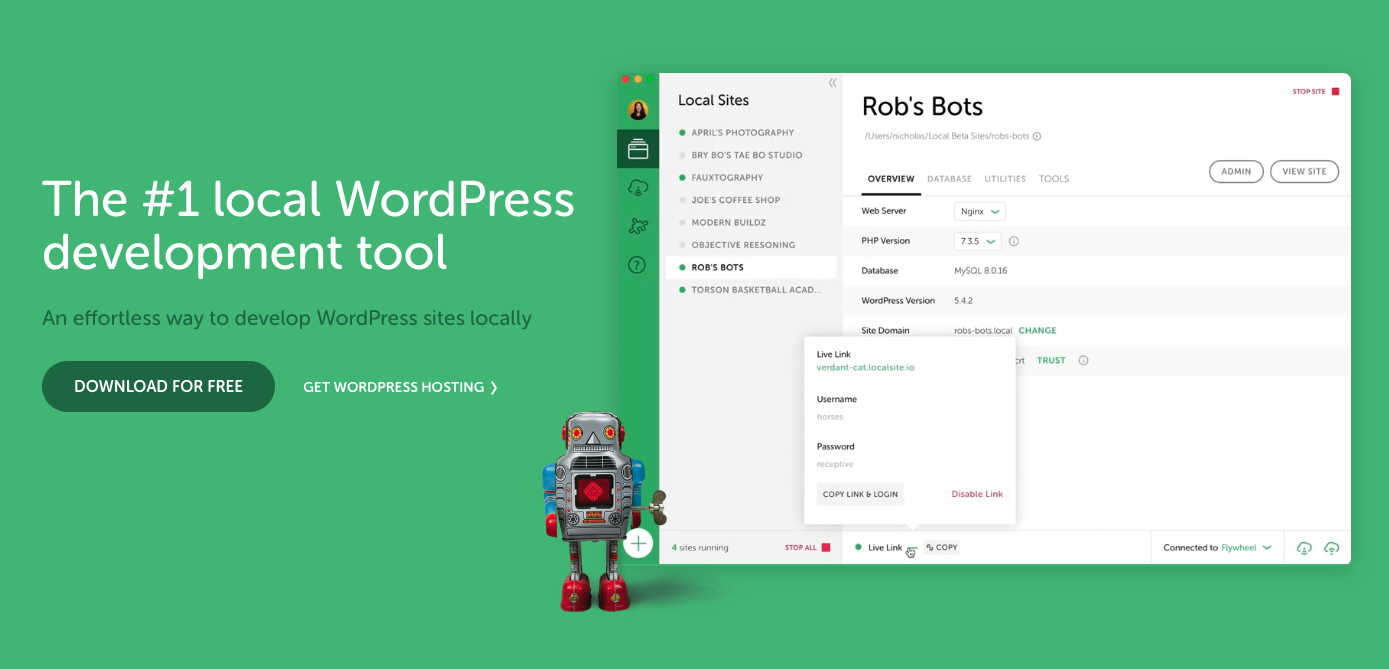Click the password value 'receptive'
Viewport: 1389px width, 669px height.
[x=835, y=465]
